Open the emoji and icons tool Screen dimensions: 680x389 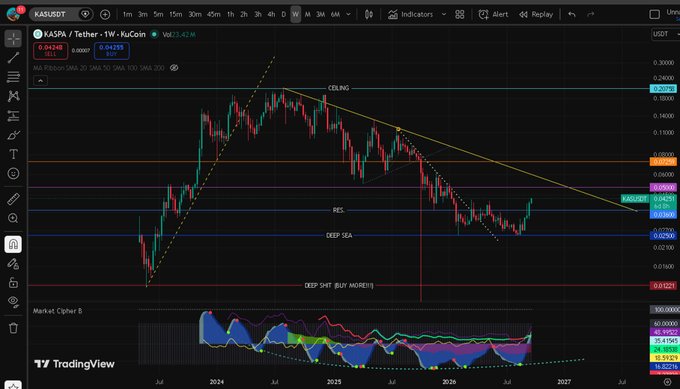(13, 173)
